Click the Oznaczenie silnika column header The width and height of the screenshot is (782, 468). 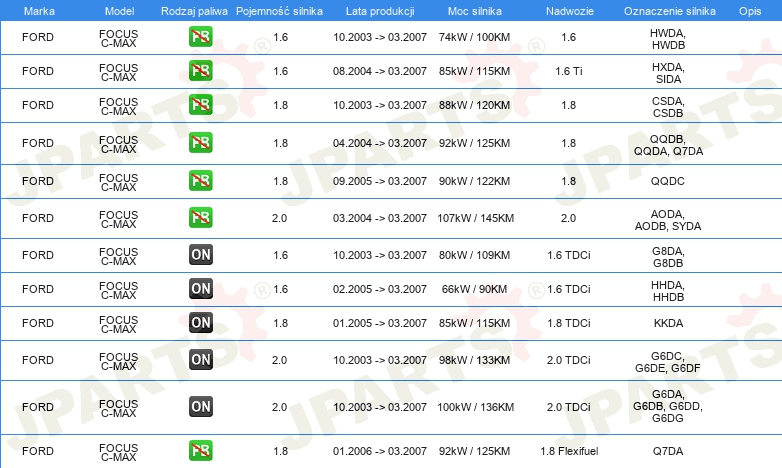point(670,11)
